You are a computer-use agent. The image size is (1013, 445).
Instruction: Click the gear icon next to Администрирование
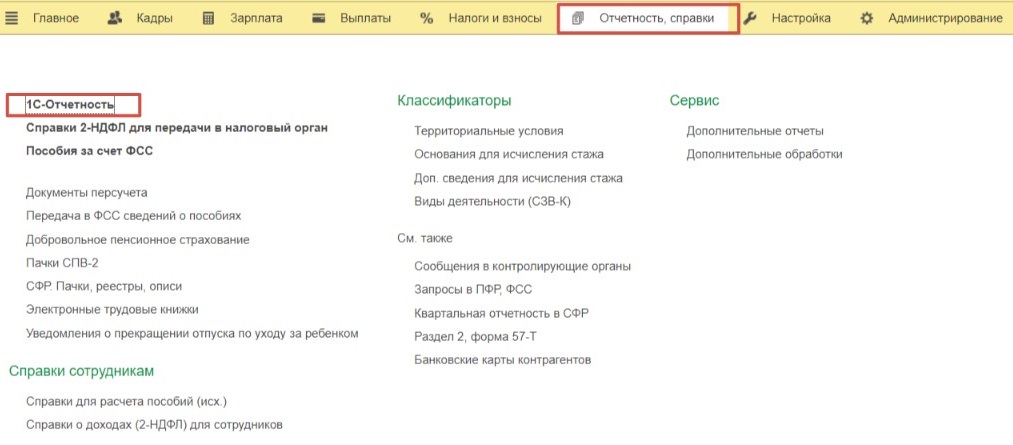point(867,18)
